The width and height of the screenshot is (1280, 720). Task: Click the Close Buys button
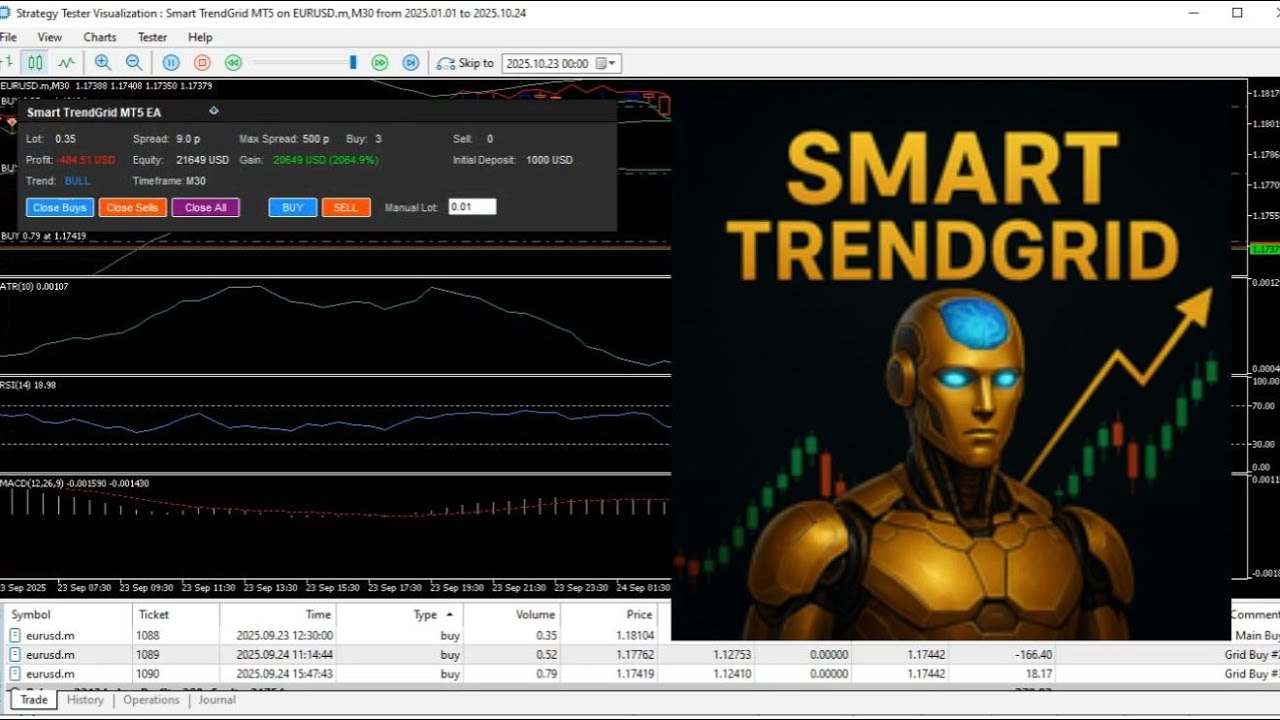(x=60, y=208)
